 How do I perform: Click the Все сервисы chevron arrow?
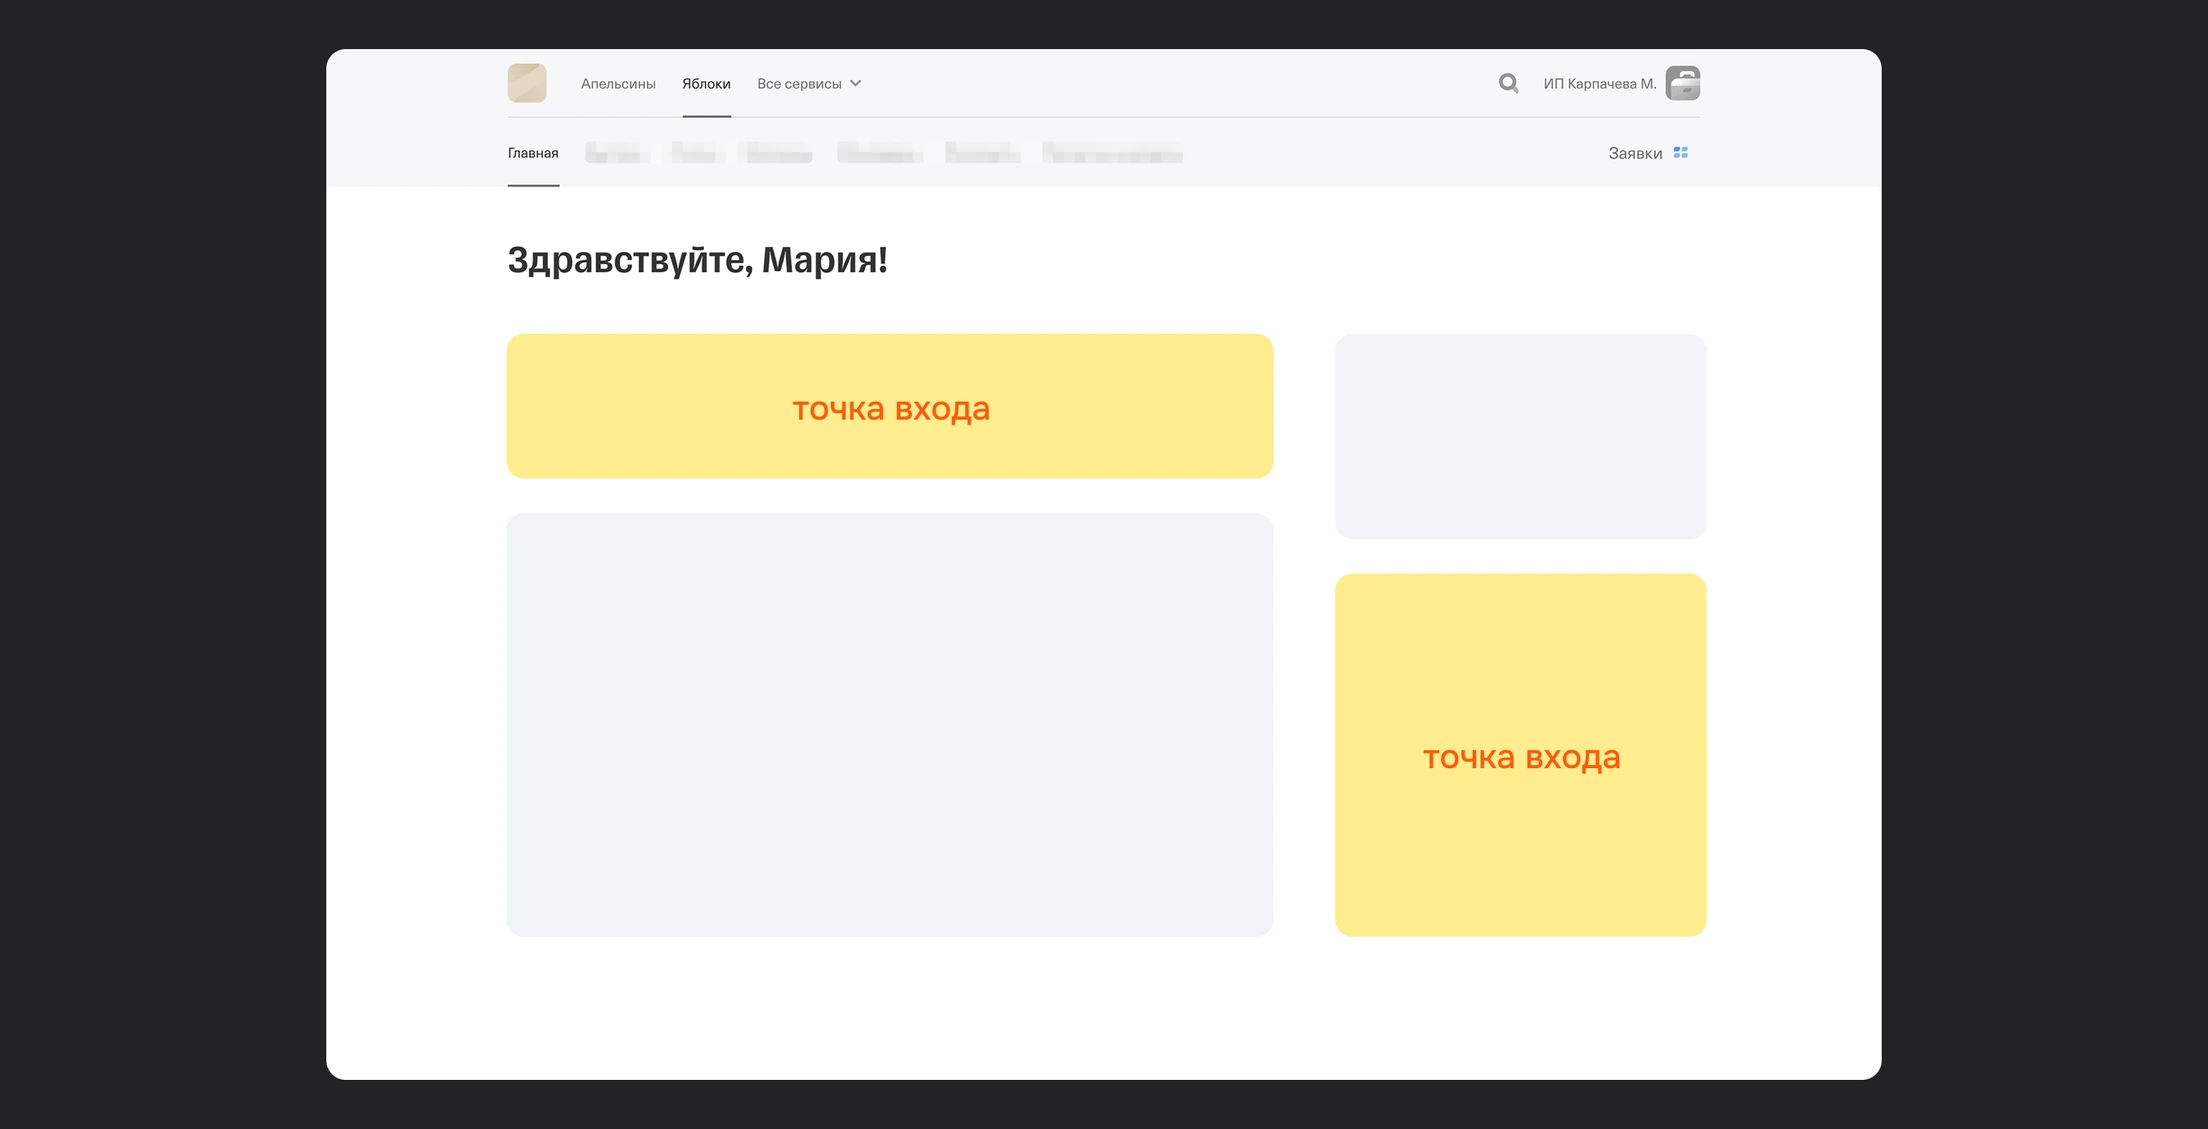click(x=856, y=84)
